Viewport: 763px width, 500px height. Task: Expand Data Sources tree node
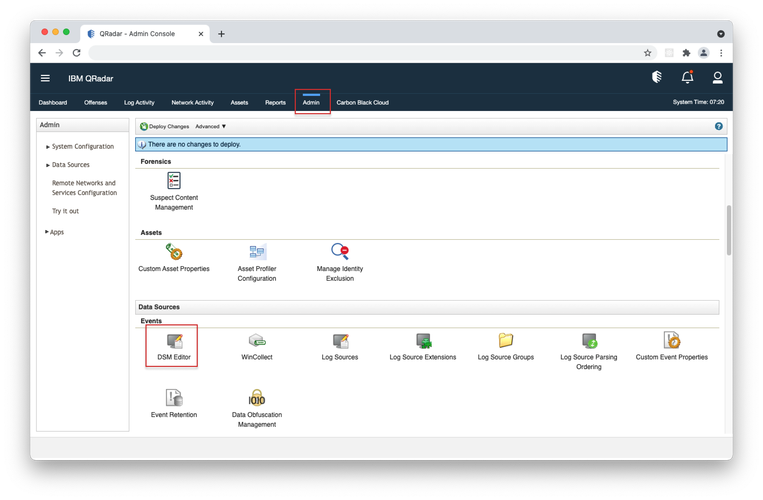tap(70, 164)
